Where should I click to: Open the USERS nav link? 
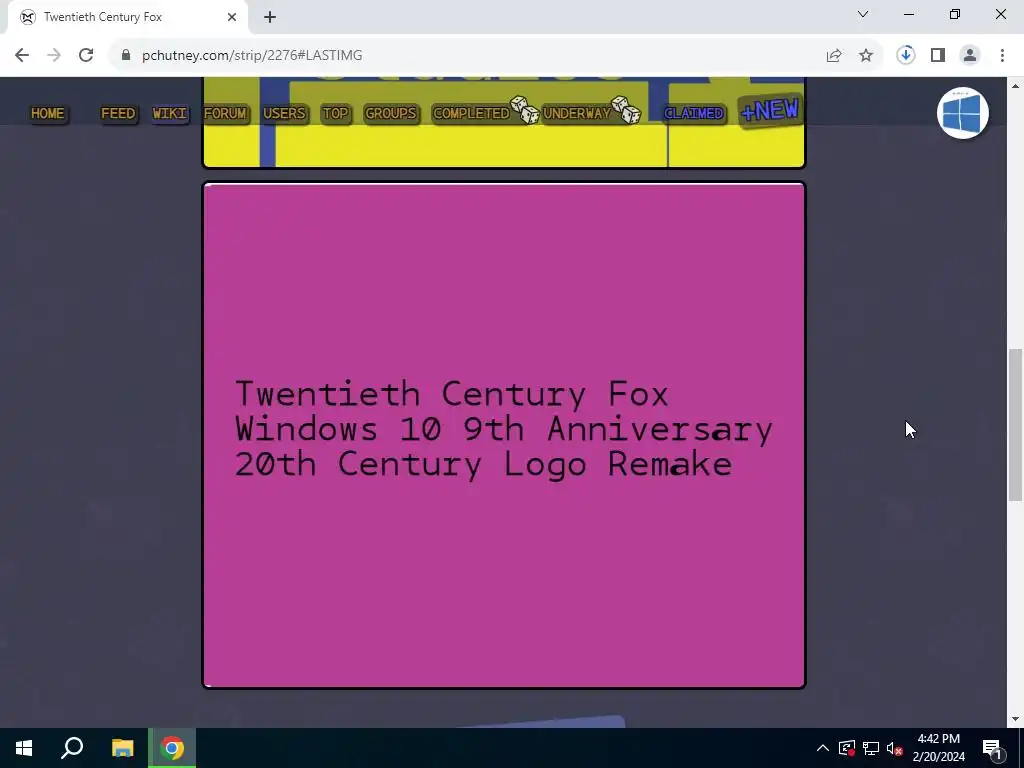[284, 114]
